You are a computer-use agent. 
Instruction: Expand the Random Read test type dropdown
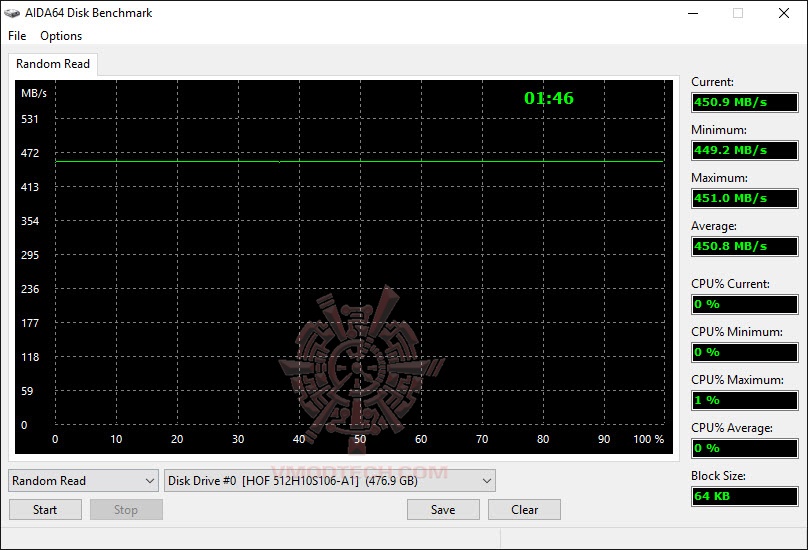tap(83, 481)
